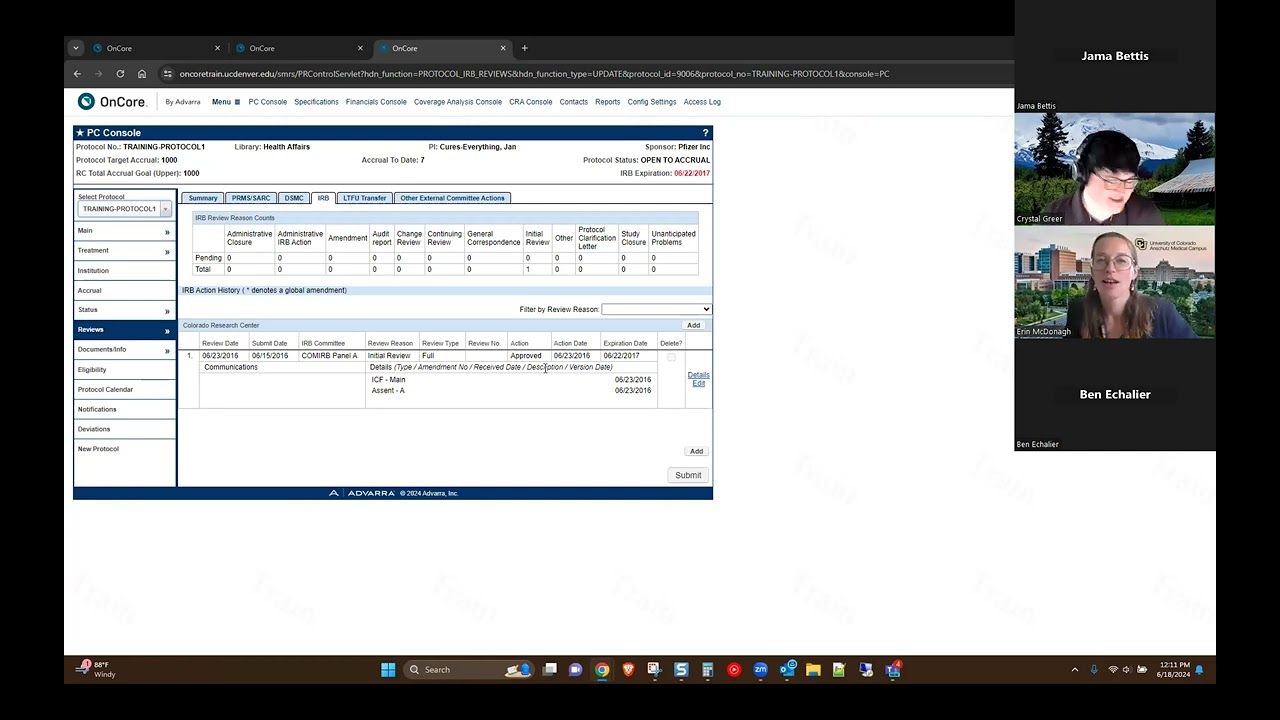The image size is (1280, 720).
Task: Open File Explorer from the taskbar
Action: pos(813,670)
